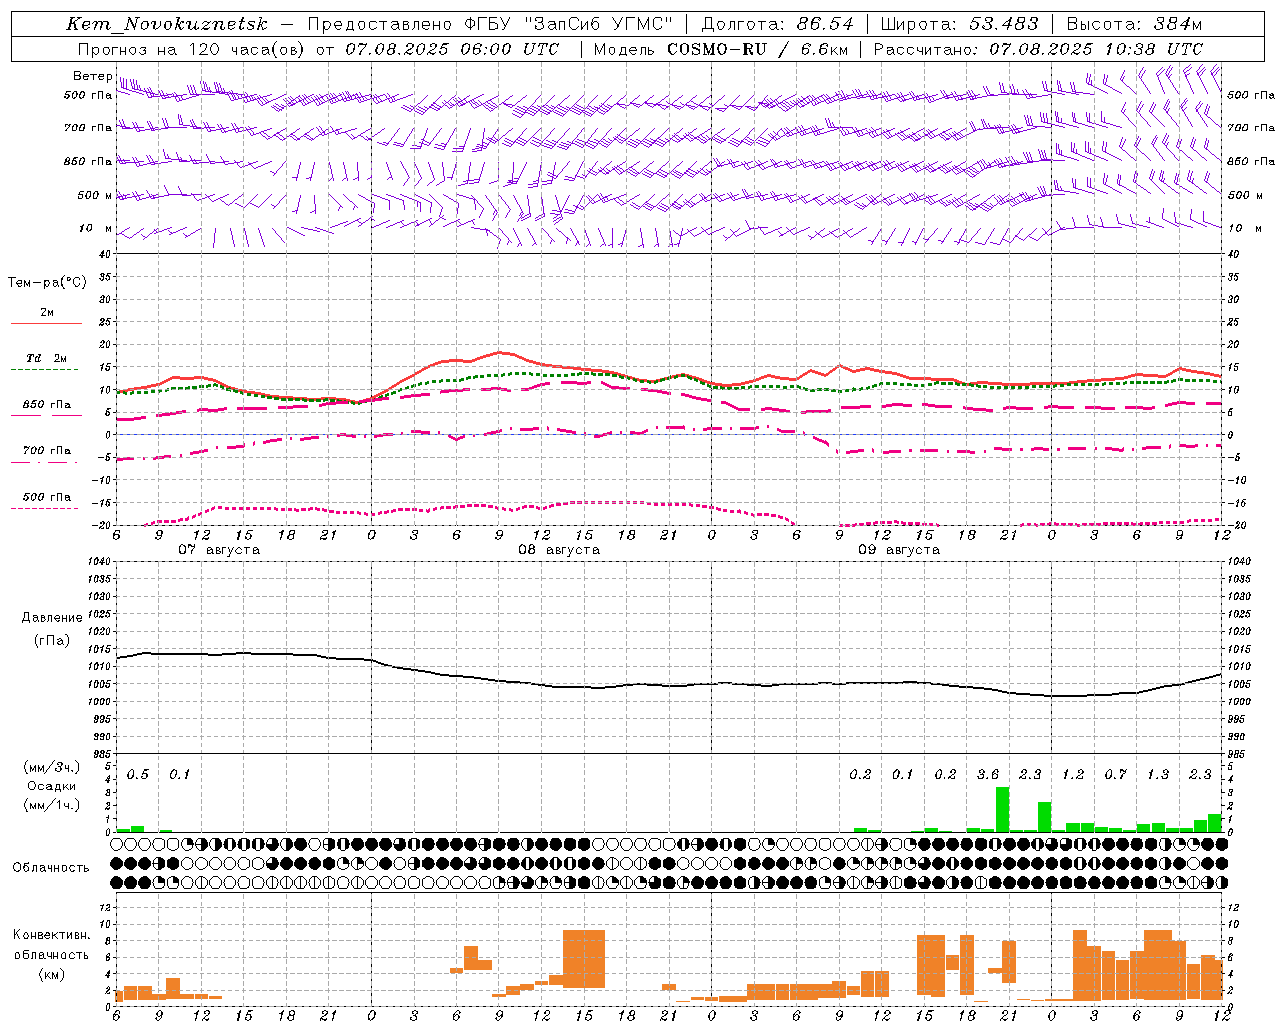The width and height of the screenshot is (1280, 1024).
Task: Click the 'Предоставлено ФГБУ "ЗапСиб УГМС"' provider text
Action: [490, 24]
